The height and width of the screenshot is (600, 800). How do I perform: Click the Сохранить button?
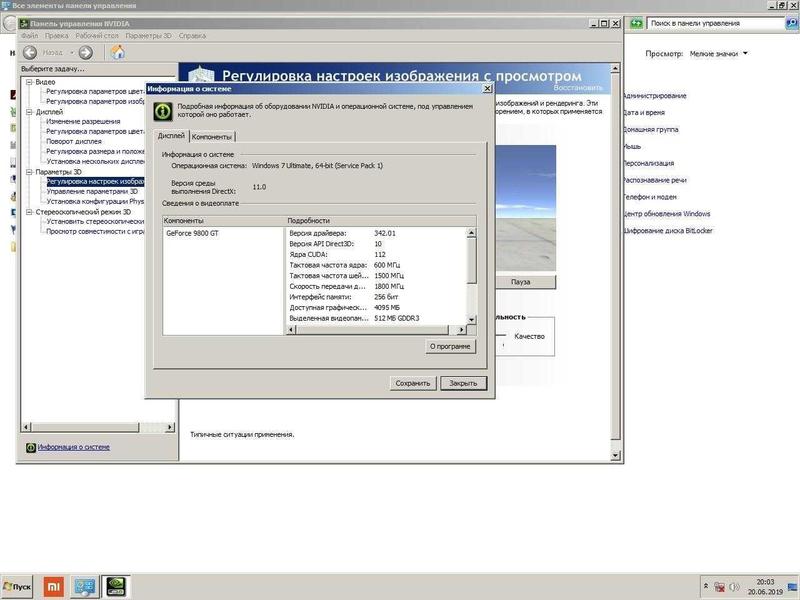coord(412,383)
